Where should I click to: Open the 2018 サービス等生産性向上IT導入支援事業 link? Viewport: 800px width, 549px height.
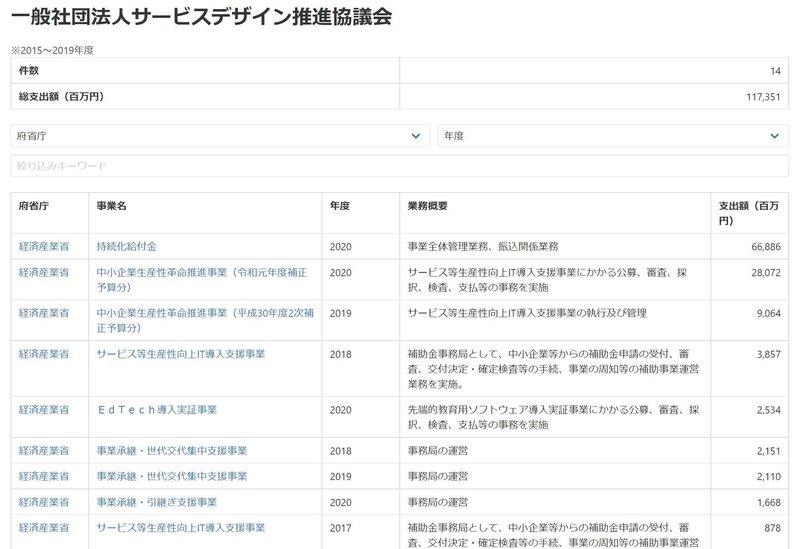tap(181, 354)
